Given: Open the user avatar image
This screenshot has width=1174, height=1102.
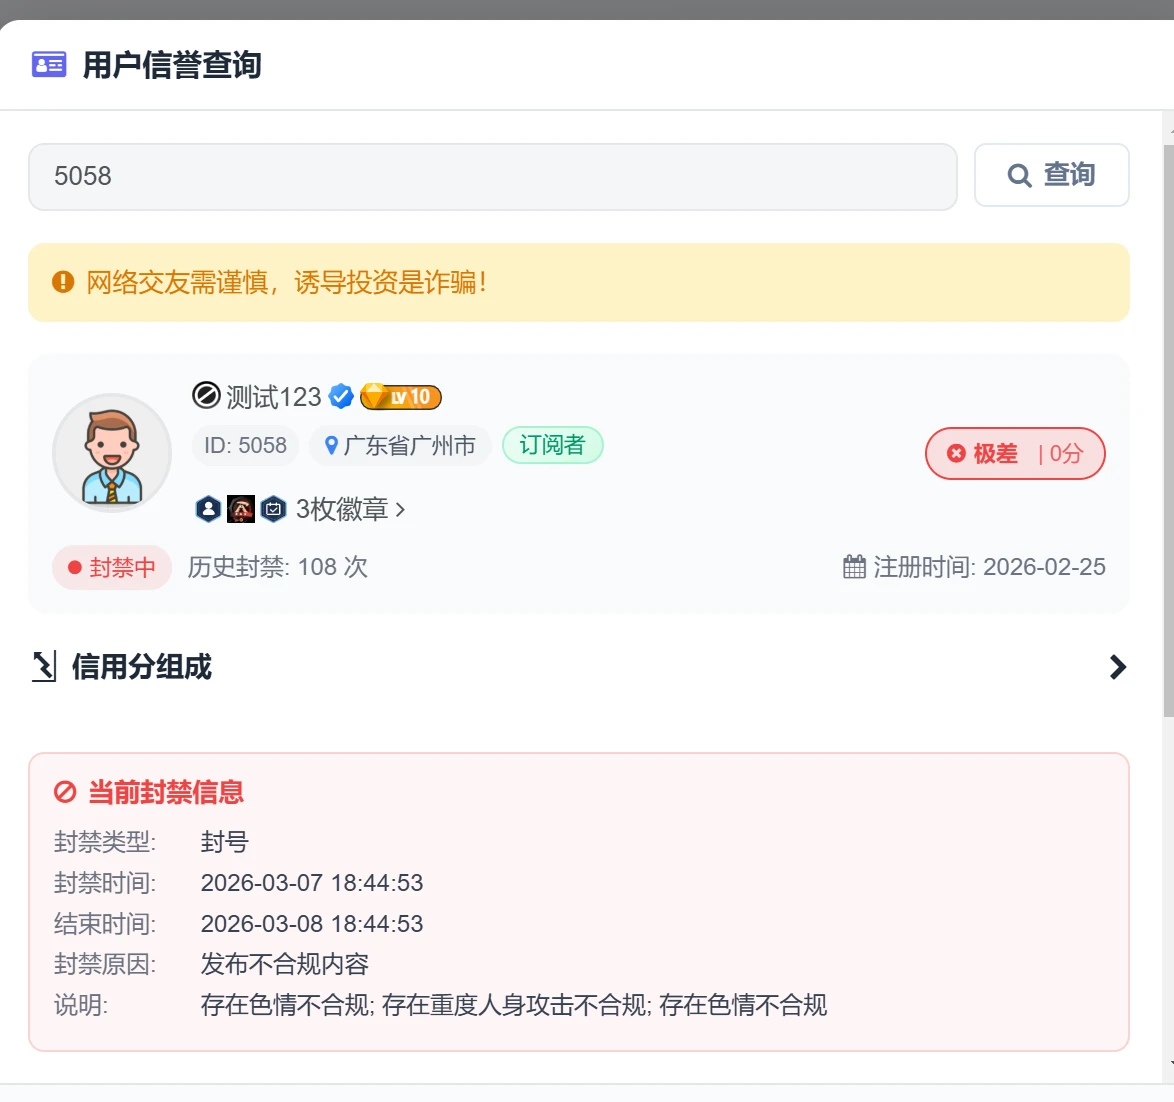Looking at the screenshot, I should point(112,453).
